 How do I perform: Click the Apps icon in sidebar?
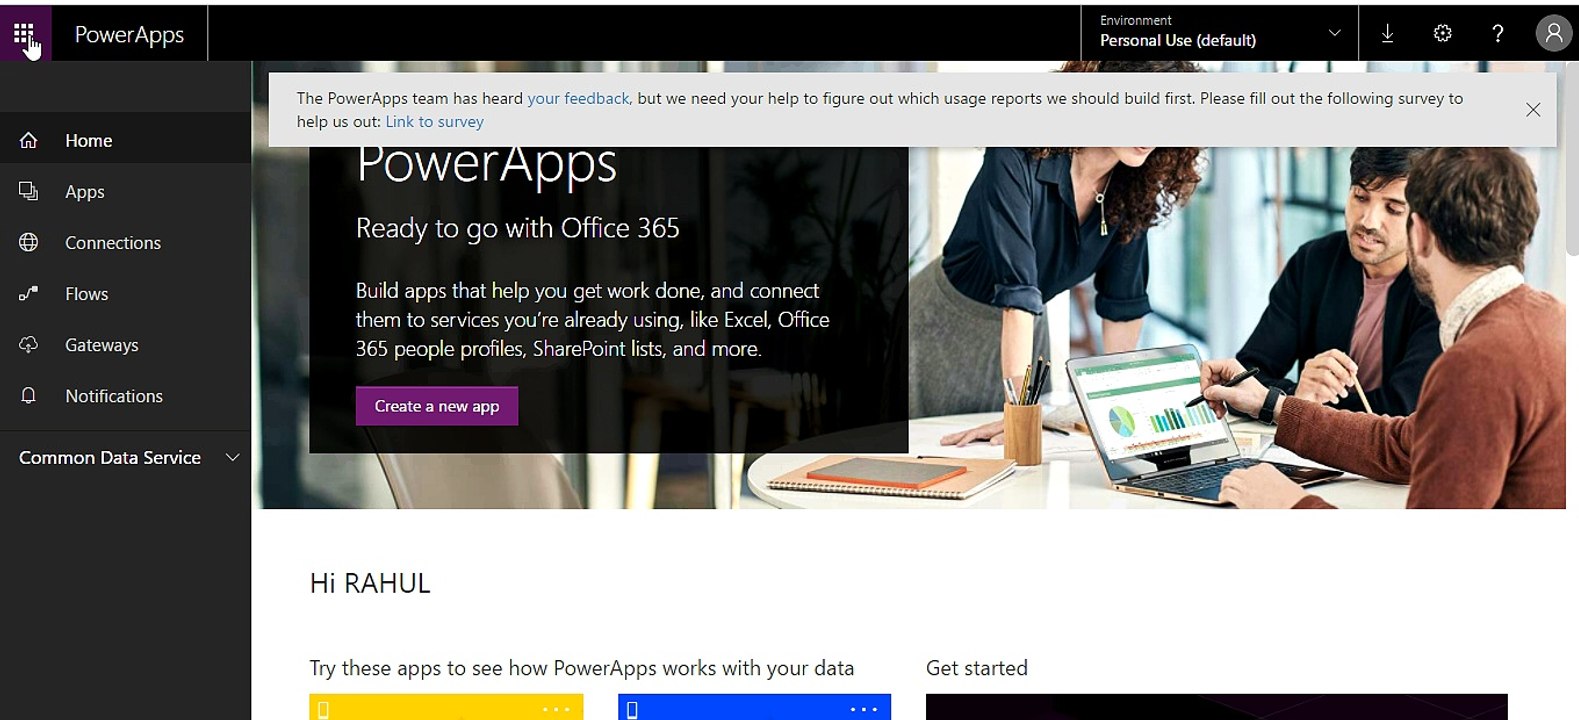tap(29, 191)
